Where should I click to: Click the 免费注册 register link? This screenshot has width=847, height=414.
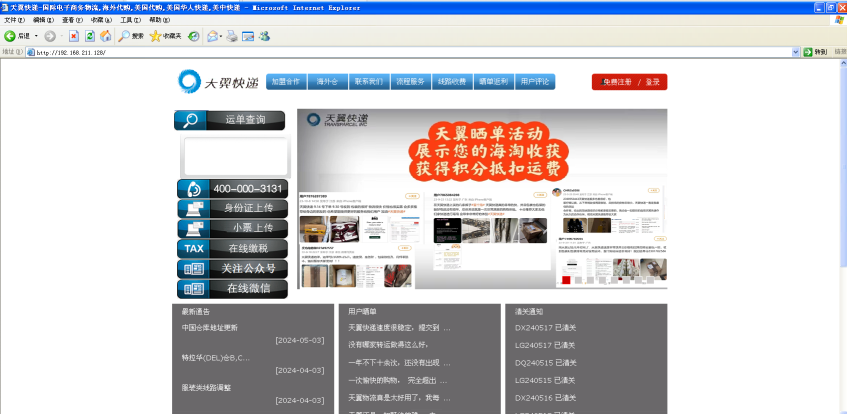pyautogui.click(x=617, y=82)
